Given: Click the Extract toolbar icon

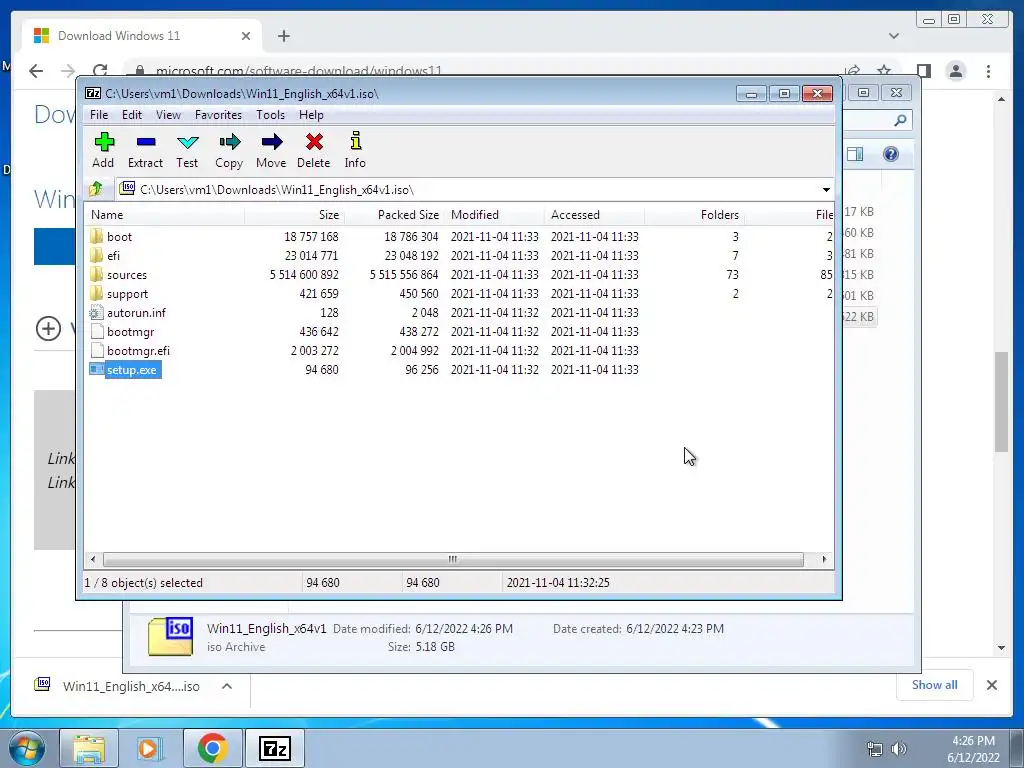Looking at the screenshot, I should 146,142.
